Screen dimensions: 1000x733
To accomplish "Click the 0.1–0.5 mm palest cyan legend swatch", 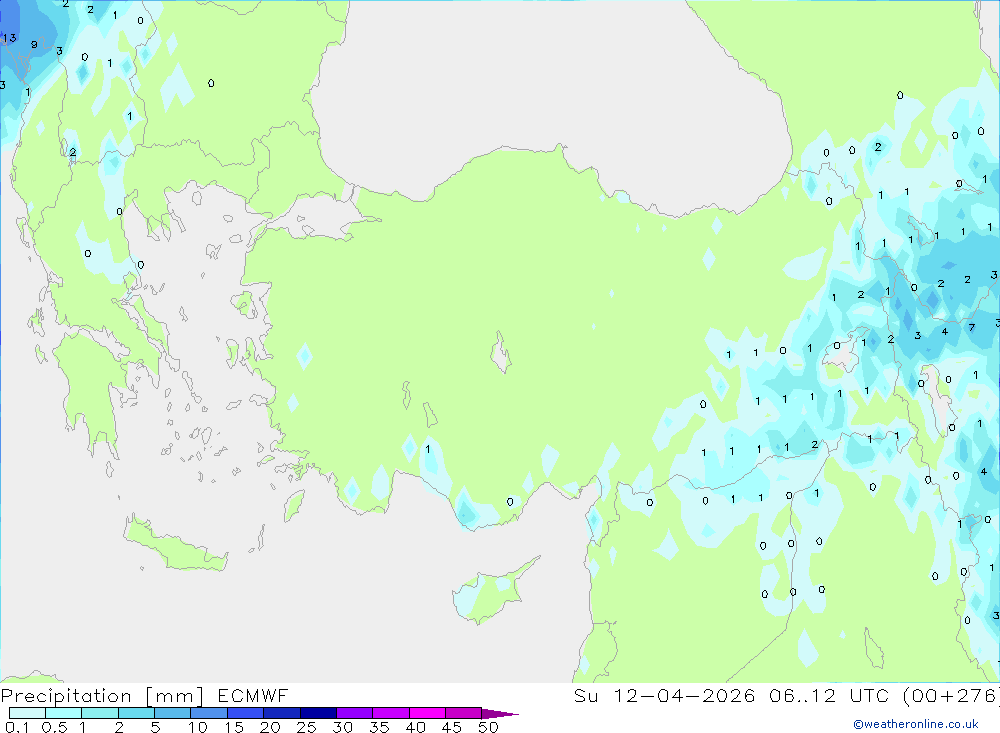I will (x=27, y=713).
